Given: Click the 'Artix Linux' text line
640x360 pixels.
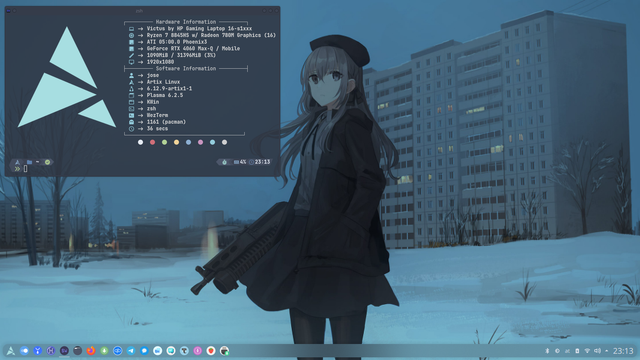Looking at the screenshot, I should (x=163, y=82).
